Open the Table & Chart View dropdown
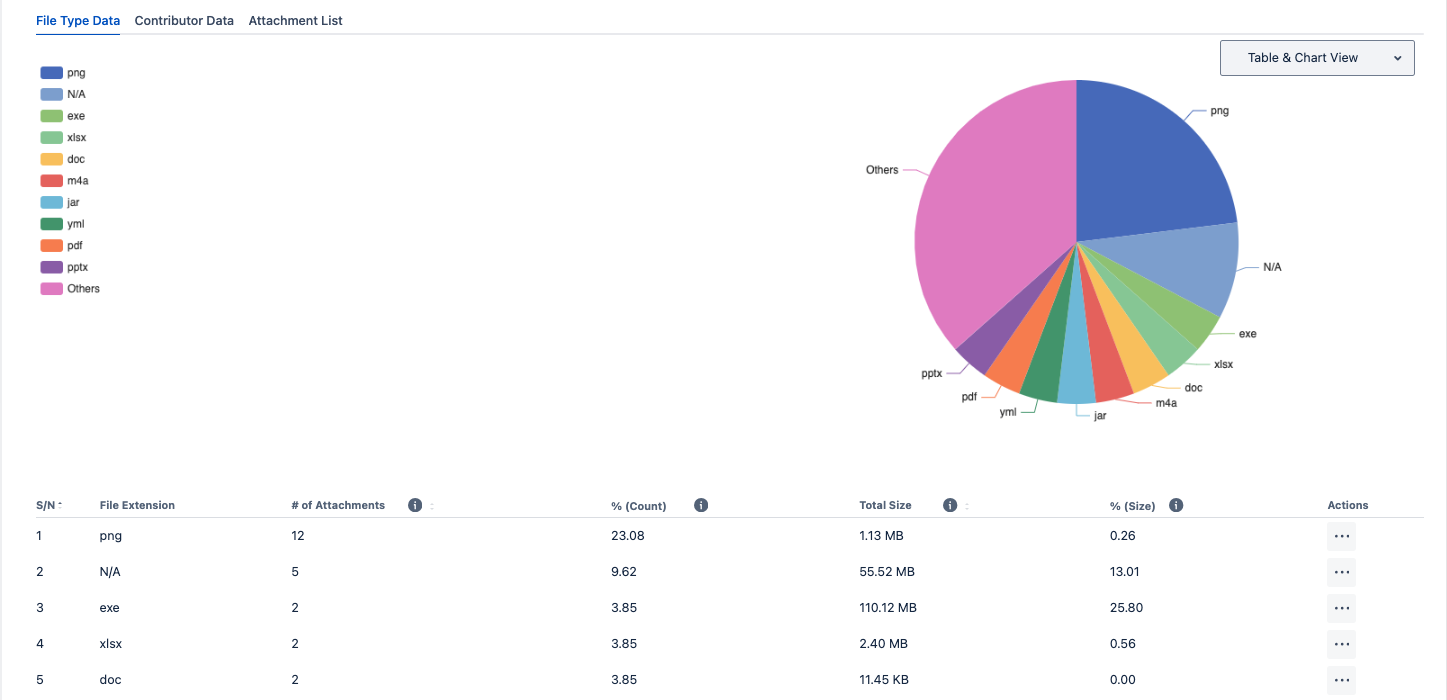 click(x=1317, y=58)
